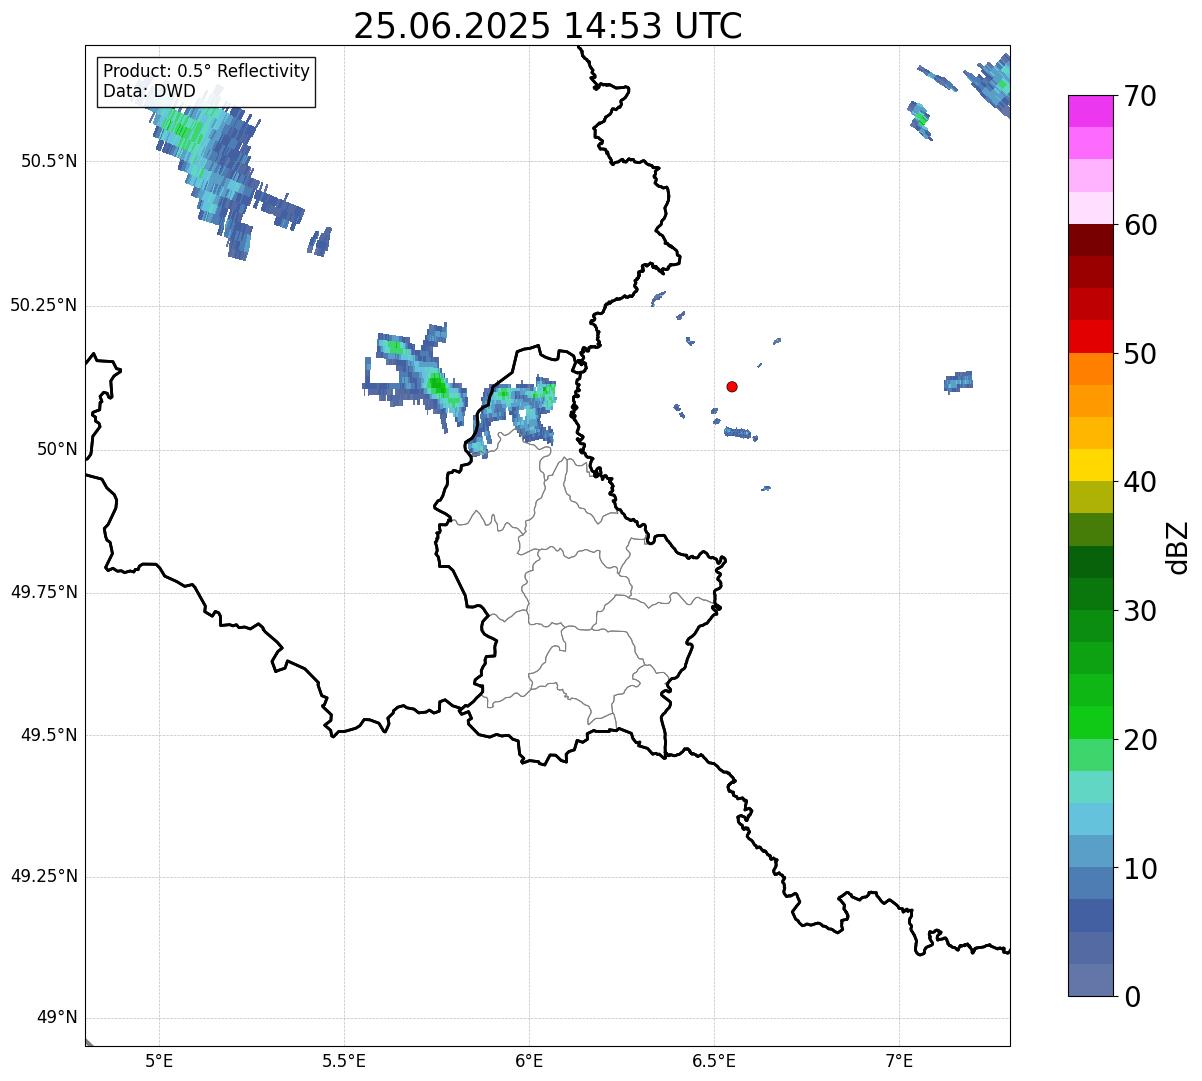Click the 7°E longitude label
This screenshot has width=1202, height=1081.
(x=899, y=1060)
